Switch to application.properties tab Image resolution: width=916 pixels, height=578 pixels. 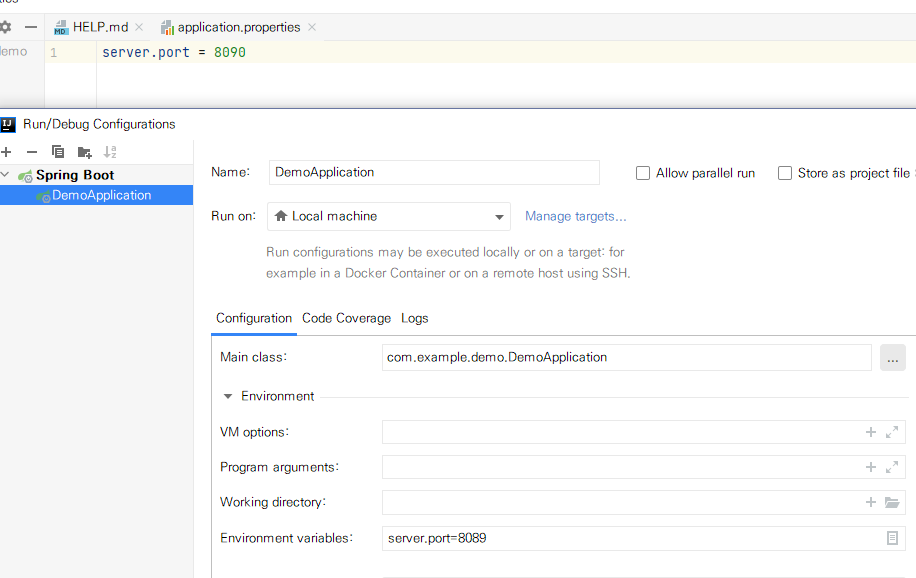pos(238,27)
